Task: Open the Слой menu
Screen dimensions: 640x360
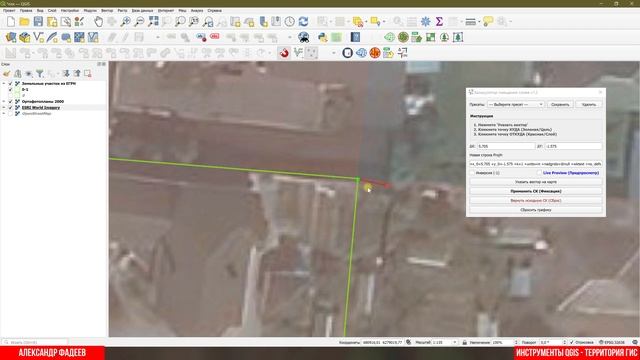Action: [52, 11]
